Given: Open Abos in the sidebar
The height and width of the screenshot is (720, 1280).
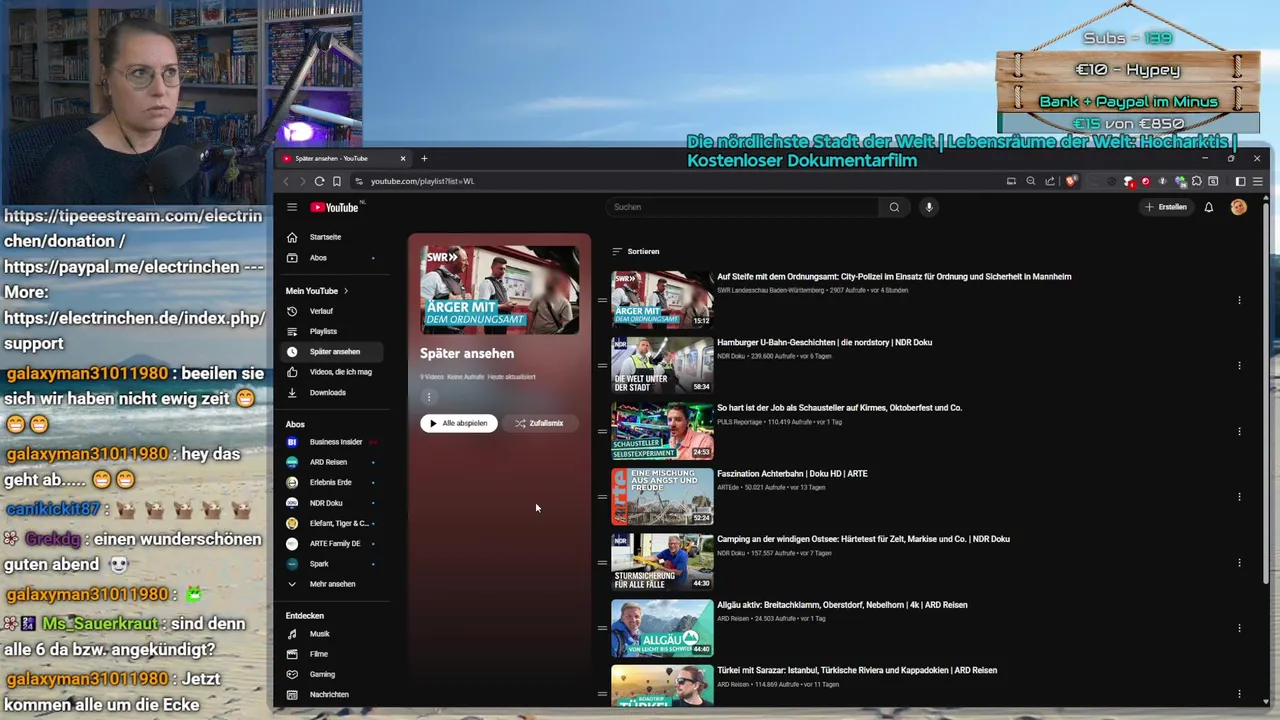Looking at the screenshot, I should pos(332,258).
